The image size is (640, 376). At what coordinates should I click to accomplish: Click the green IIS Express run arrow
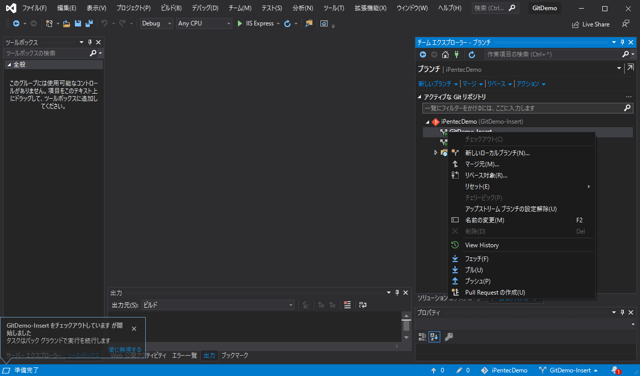(x=240, y=24)
